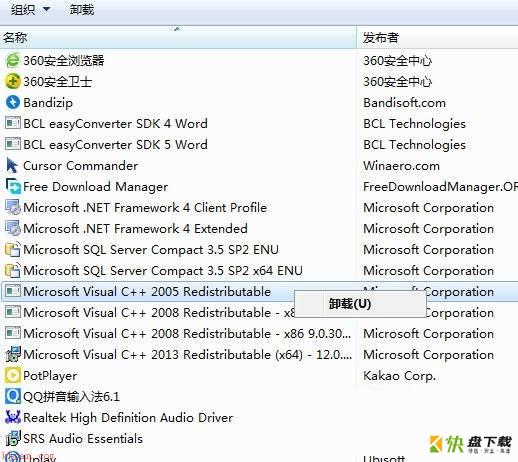Select the Bandizip entry name
Viewport: 518px width, 462px height.
pyautogui.click(x=48, y=103)
